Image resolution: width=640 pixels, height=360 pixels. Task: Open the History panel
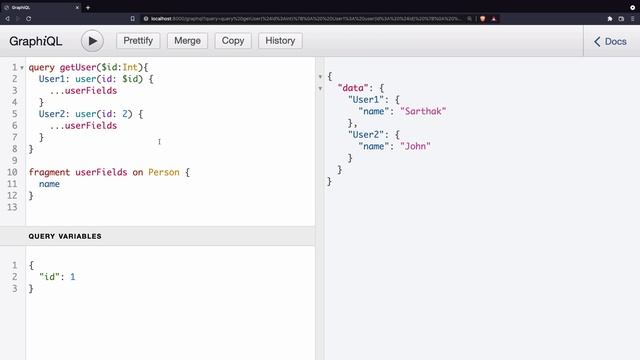pos(280,41)
